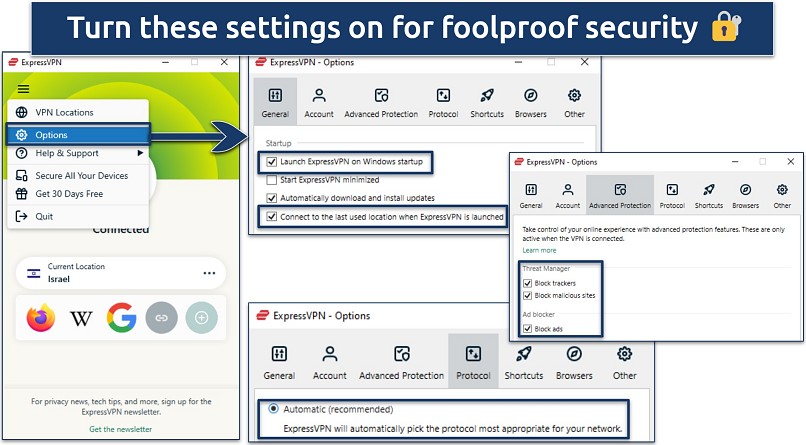
Task: Open Advanced Protection in bottom Options window
Action: point(401,363)
